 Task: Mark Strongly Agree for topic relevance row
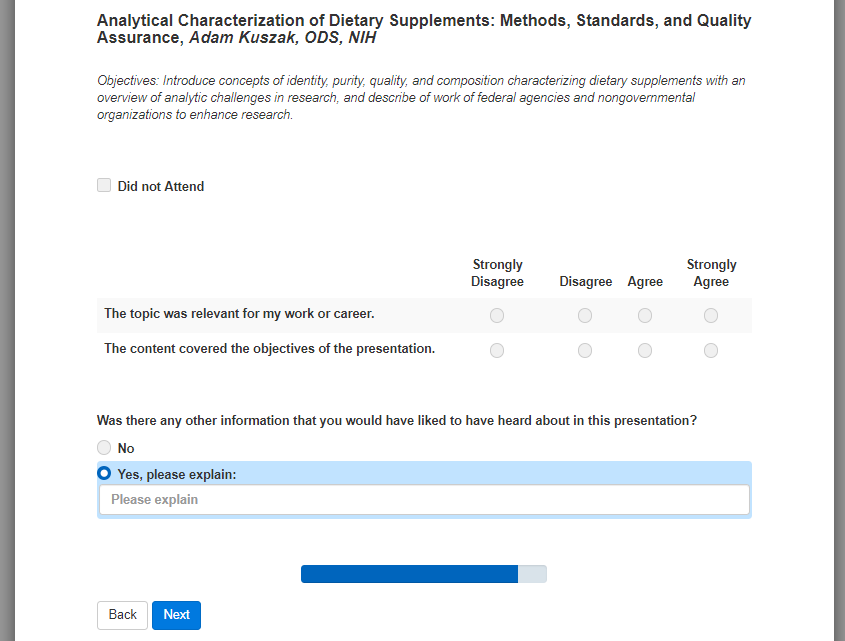[x=711, y=316]
